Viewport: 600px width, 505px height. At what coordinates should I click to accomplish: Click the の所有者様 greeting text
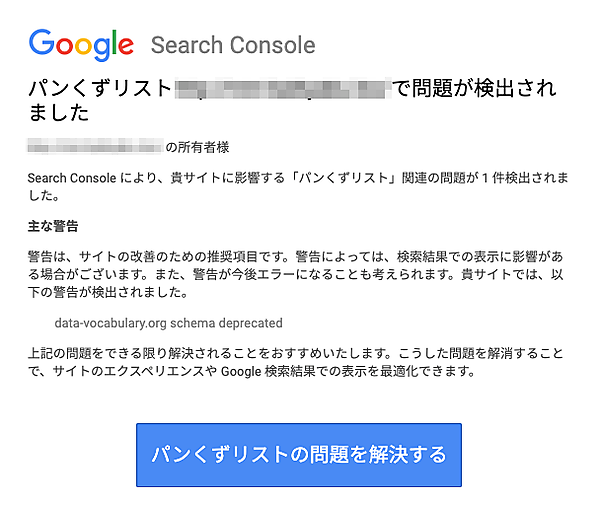pos(197,148)
